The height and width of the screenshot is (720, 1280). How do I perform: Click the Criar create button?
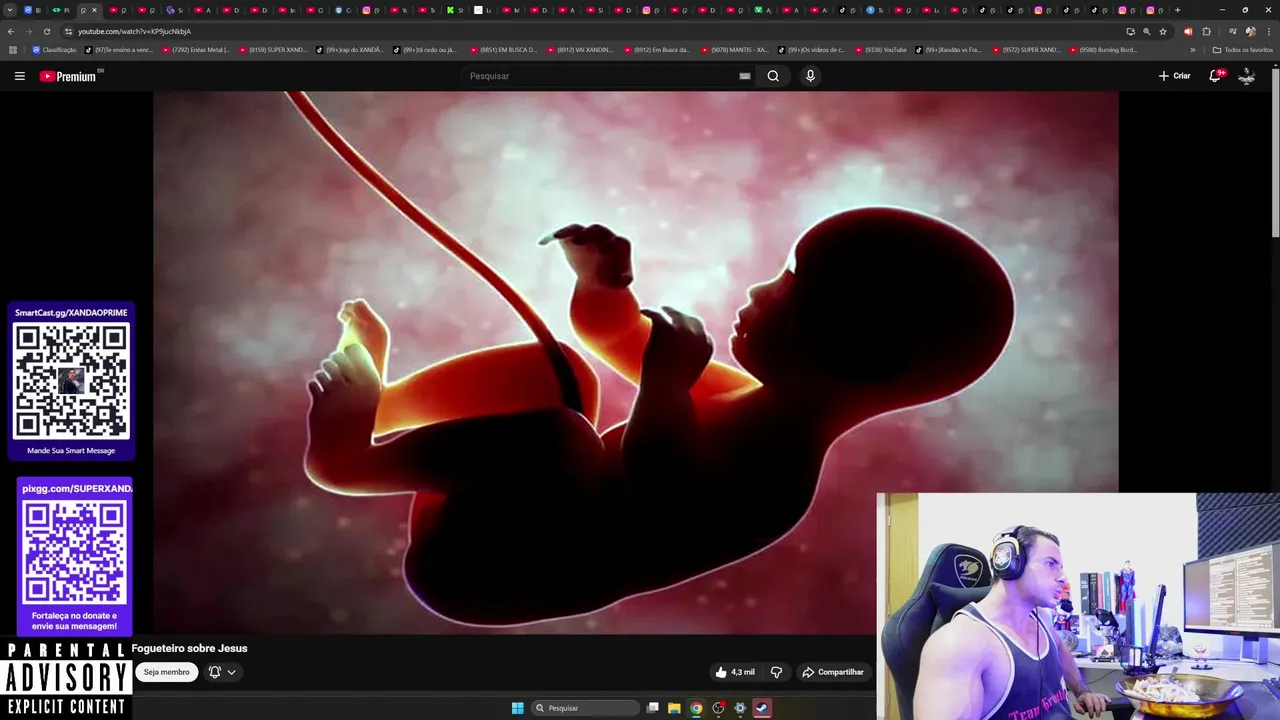coord(1174,76)
